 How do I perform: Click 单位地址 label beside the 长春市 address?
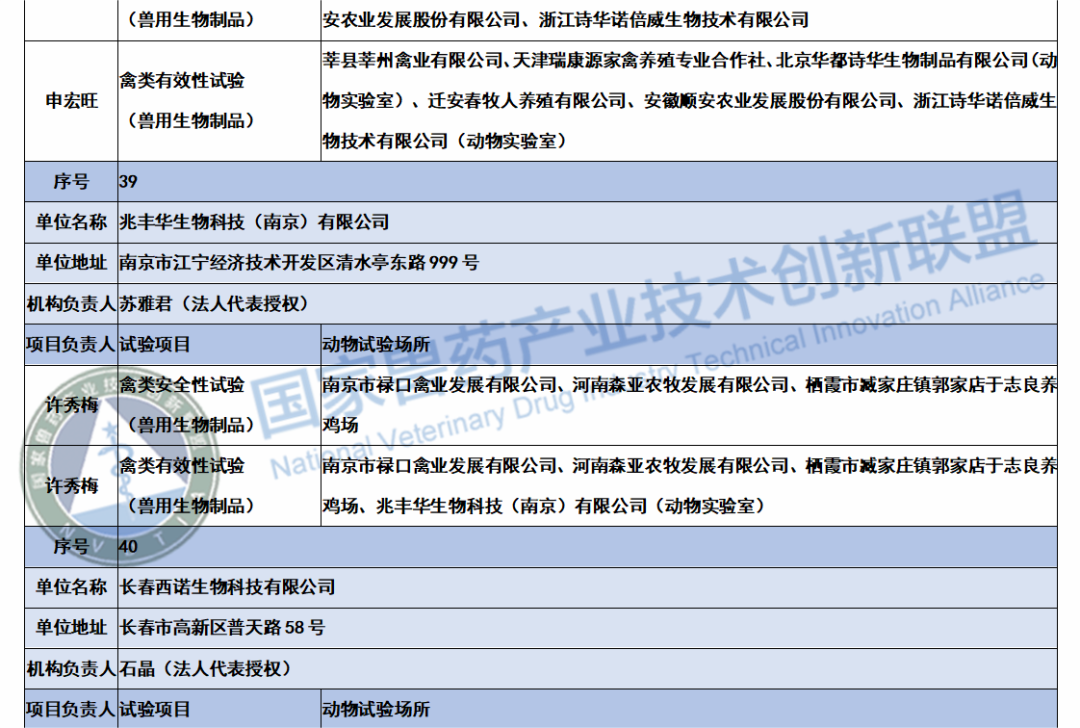pos(72,628)
